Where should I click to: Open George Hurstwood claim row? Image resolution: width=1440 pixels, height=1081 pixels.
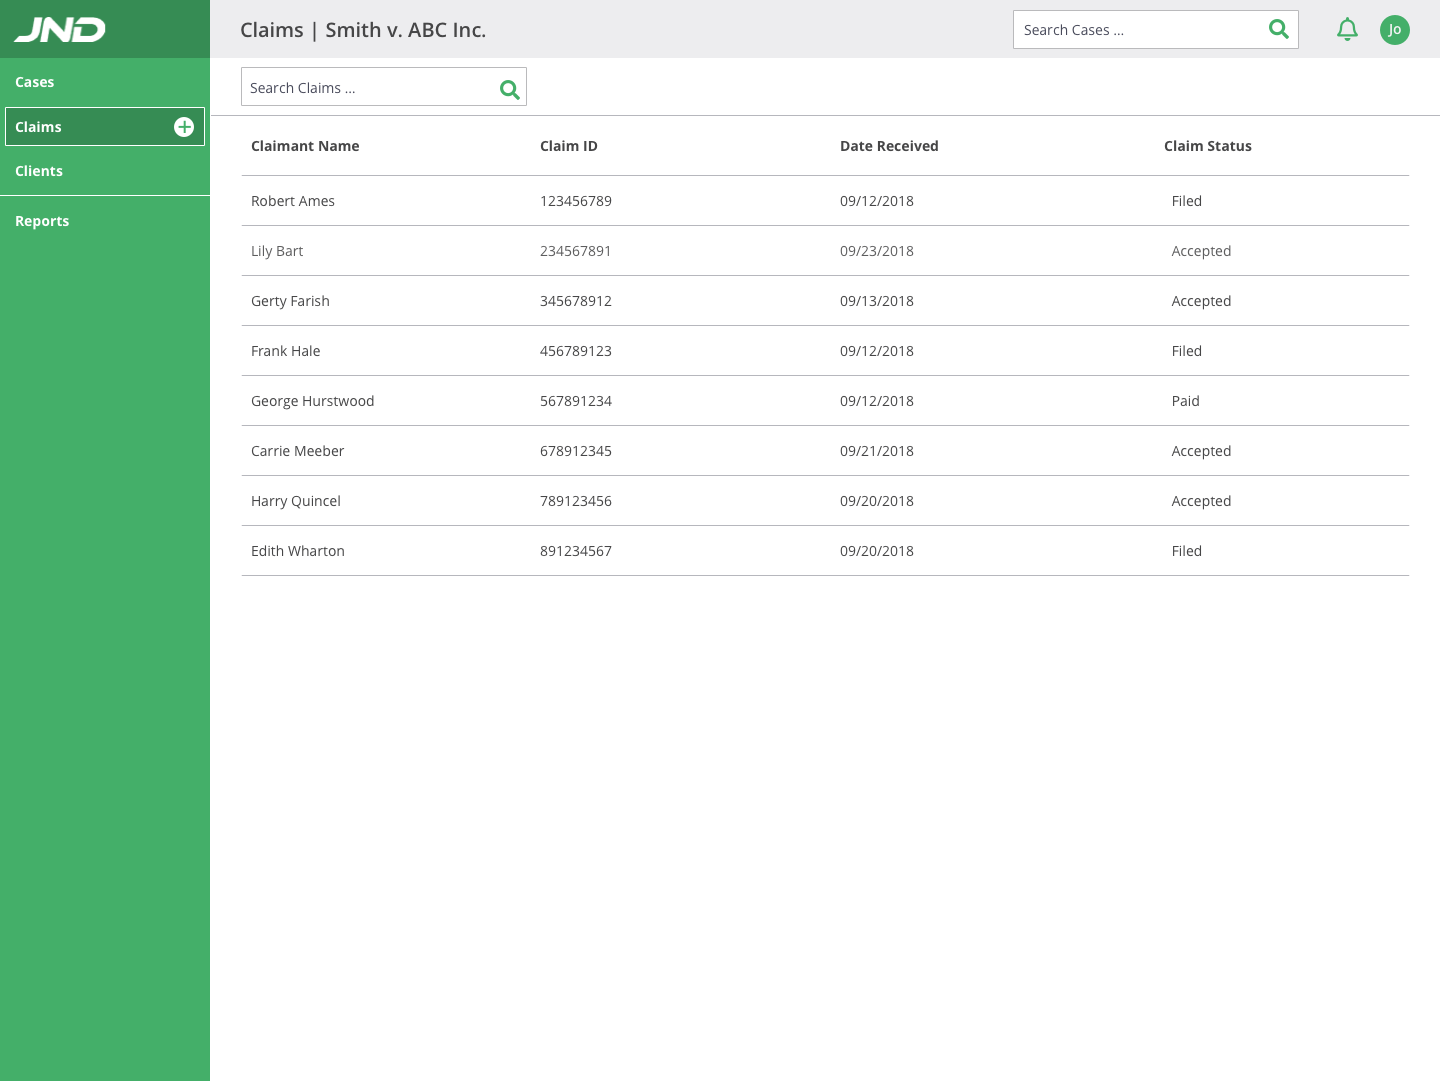coord(312,401)
